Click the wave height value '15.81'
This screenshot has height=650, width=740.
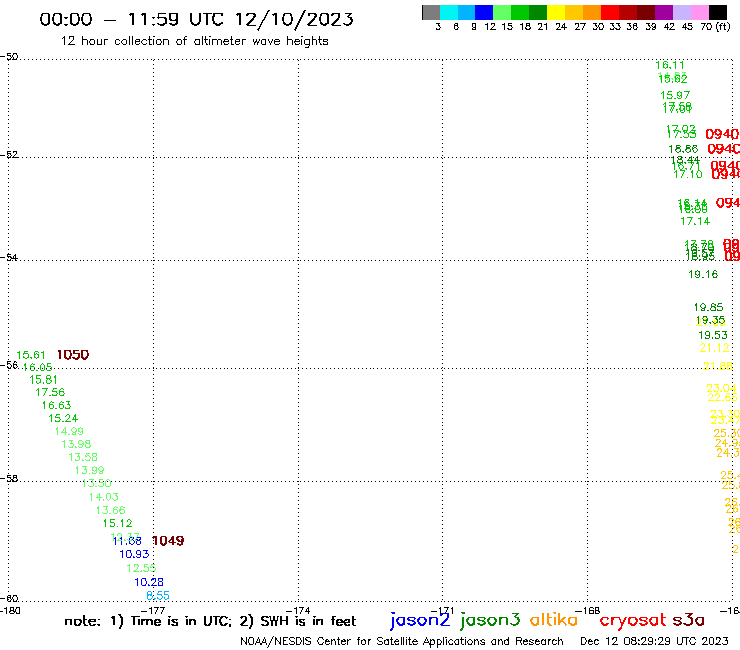click(43, 380)
